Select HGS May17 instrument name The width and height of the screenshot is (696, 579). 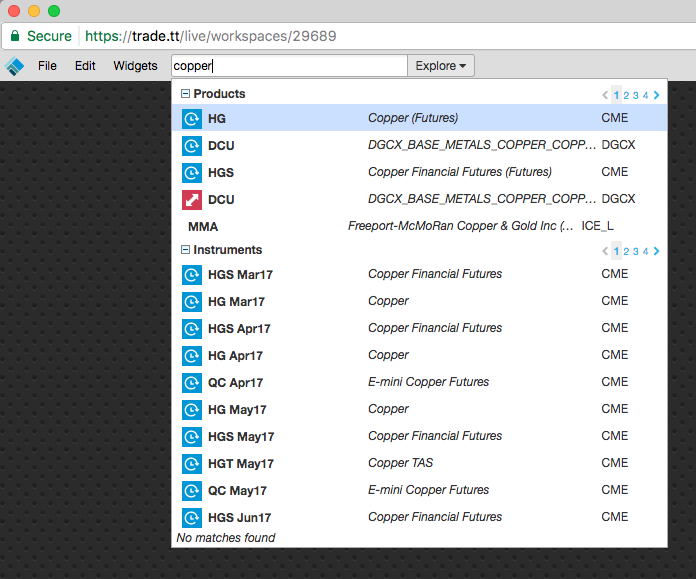pos(241,437)
